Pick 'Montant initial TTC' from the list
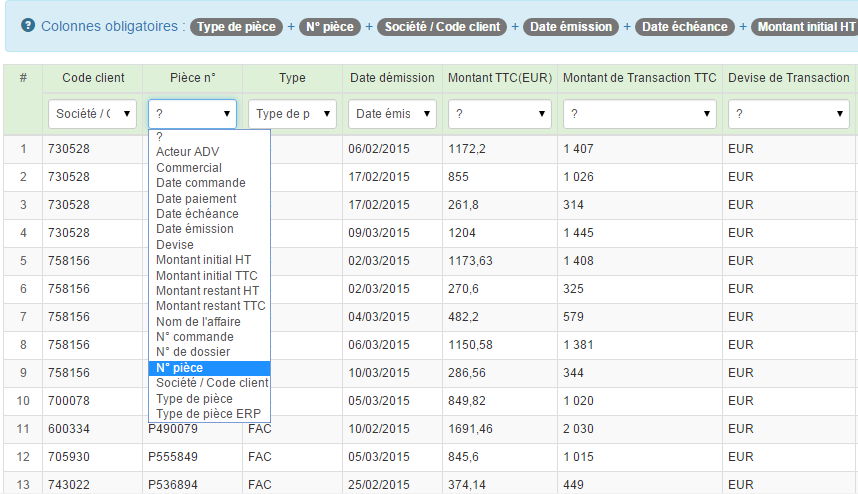 coord(206,275)
